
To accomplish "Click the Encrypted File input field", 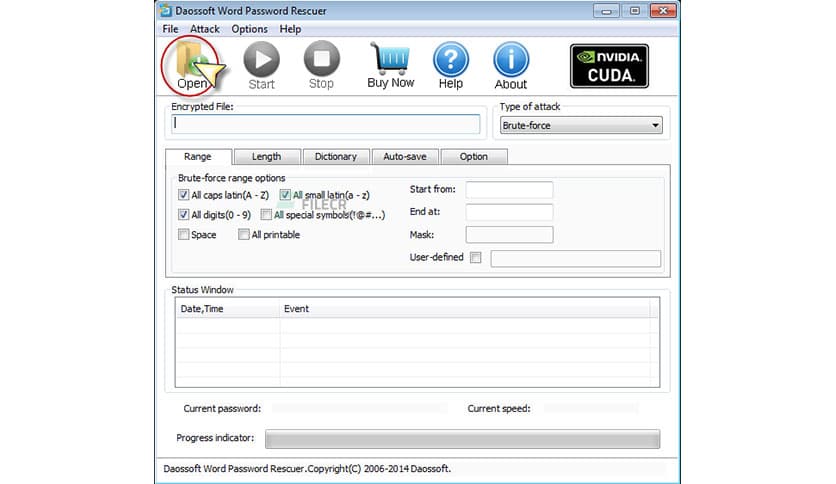I will pyautogui.click(x=326, y=124).
